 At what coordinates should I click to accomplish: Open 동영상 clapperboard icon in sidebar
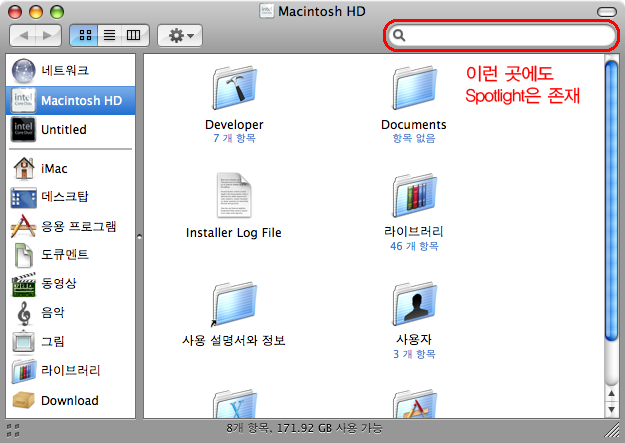24,284
